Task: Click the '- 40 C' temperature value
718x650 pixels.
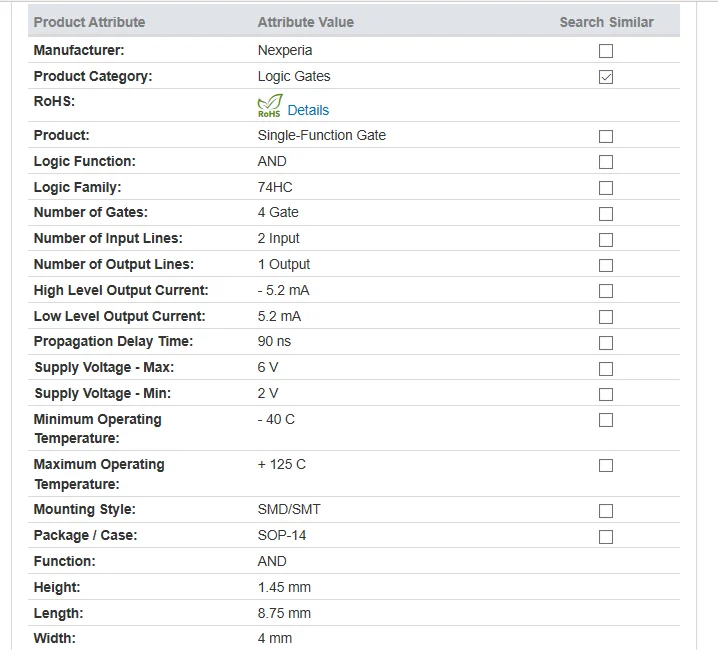Action: click(276, 420)
